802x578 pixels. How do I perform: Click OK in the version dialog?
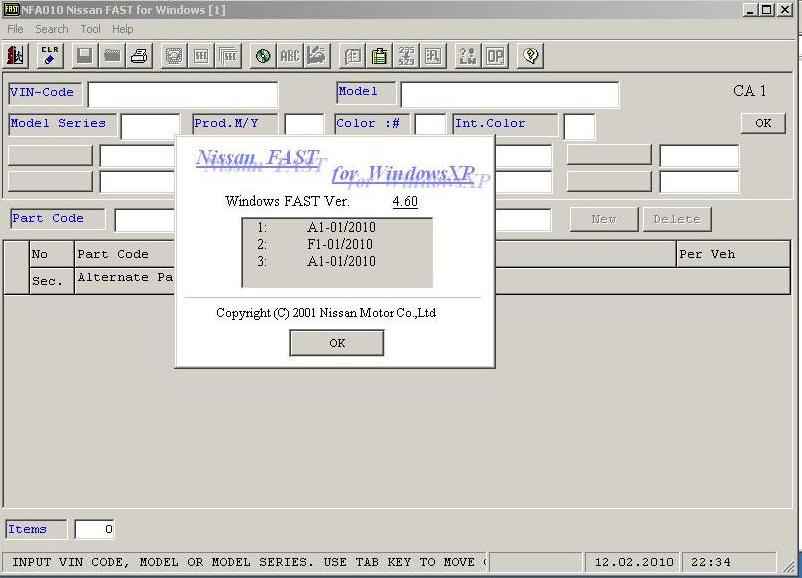click(x=337, y=343)
